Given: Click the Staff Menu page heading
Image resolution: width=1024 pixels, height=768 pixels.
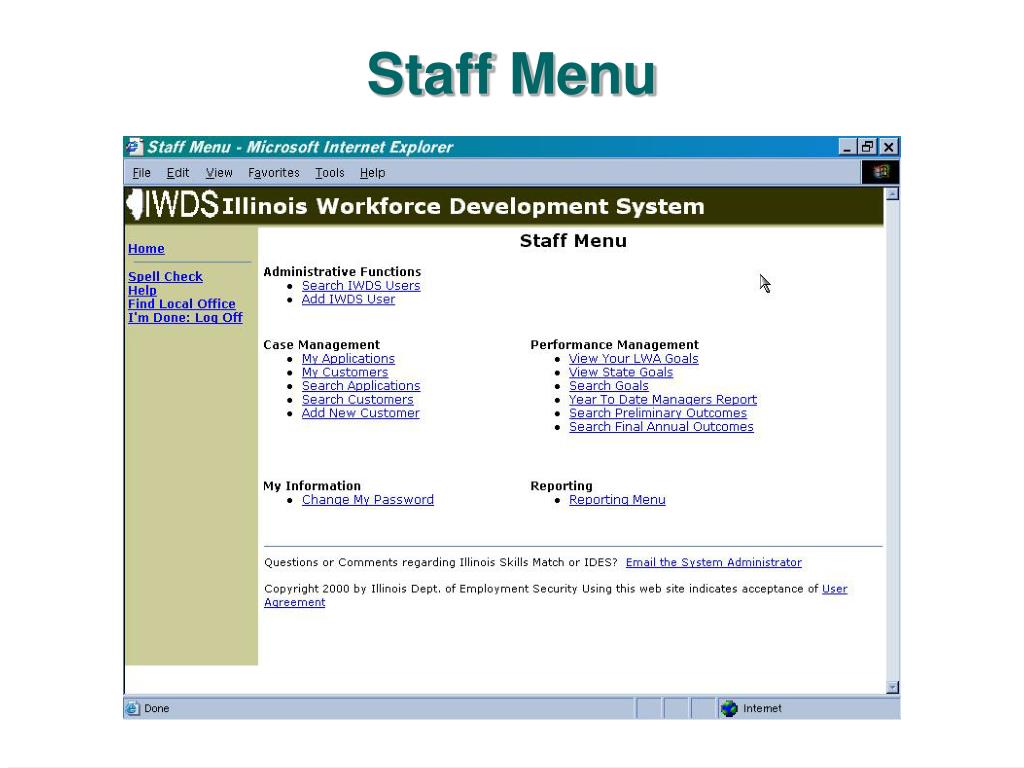Looking at the screenshot, I should click(573, 241).
